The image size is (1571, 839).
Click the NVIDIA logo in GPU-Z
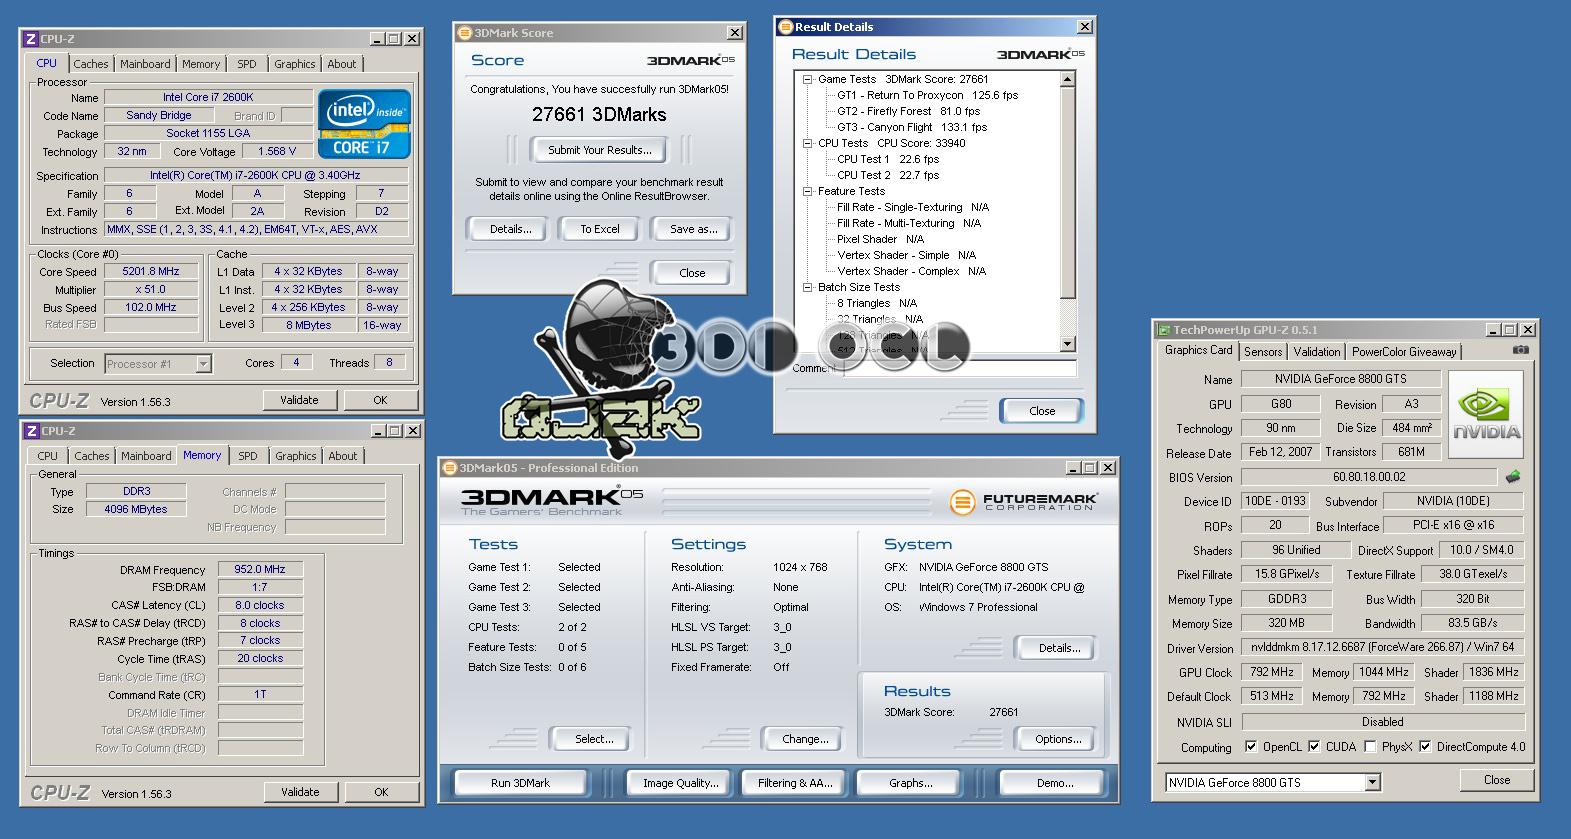point(1486,415)
